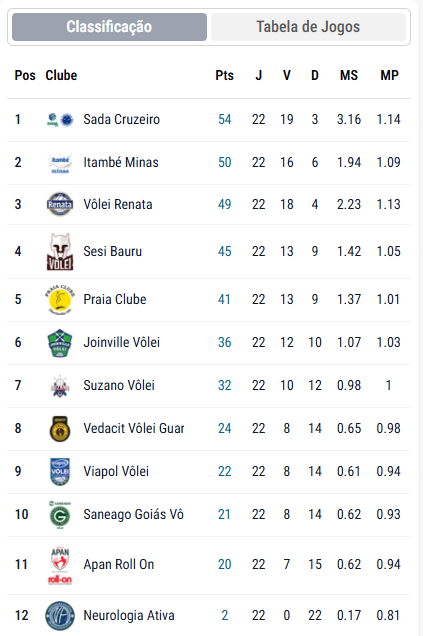Click Sada Cruzeiro's 54 points value
423x636 pixels.
225,120
